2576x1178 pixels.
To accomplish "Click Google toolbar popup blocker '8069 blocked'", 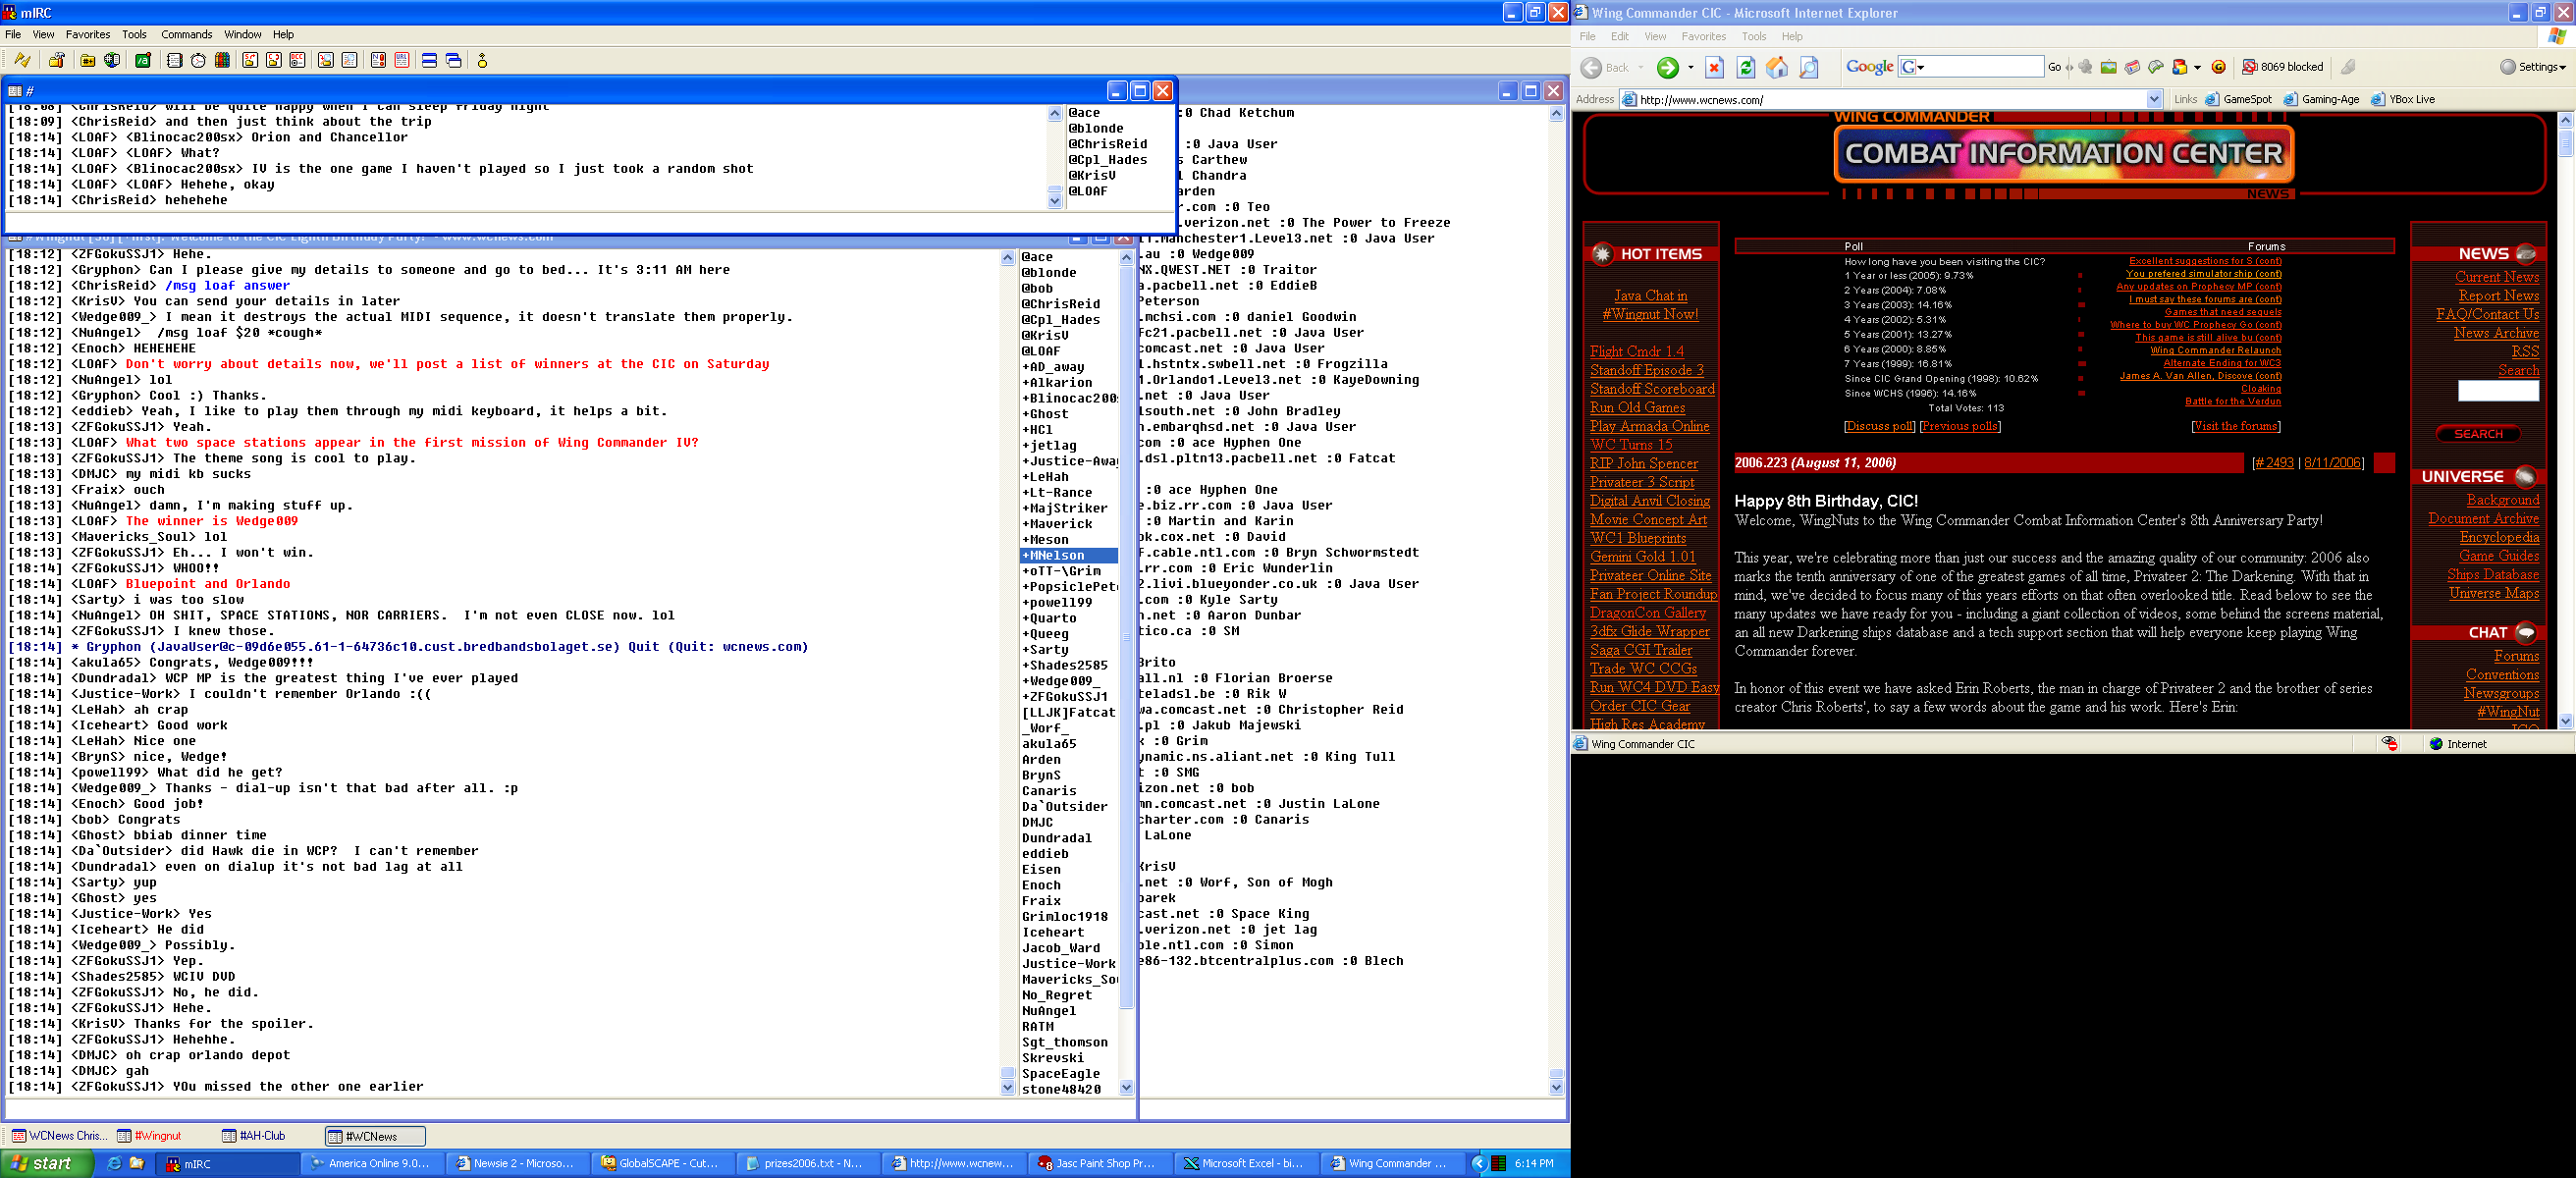I will [x=2282, y=67].
